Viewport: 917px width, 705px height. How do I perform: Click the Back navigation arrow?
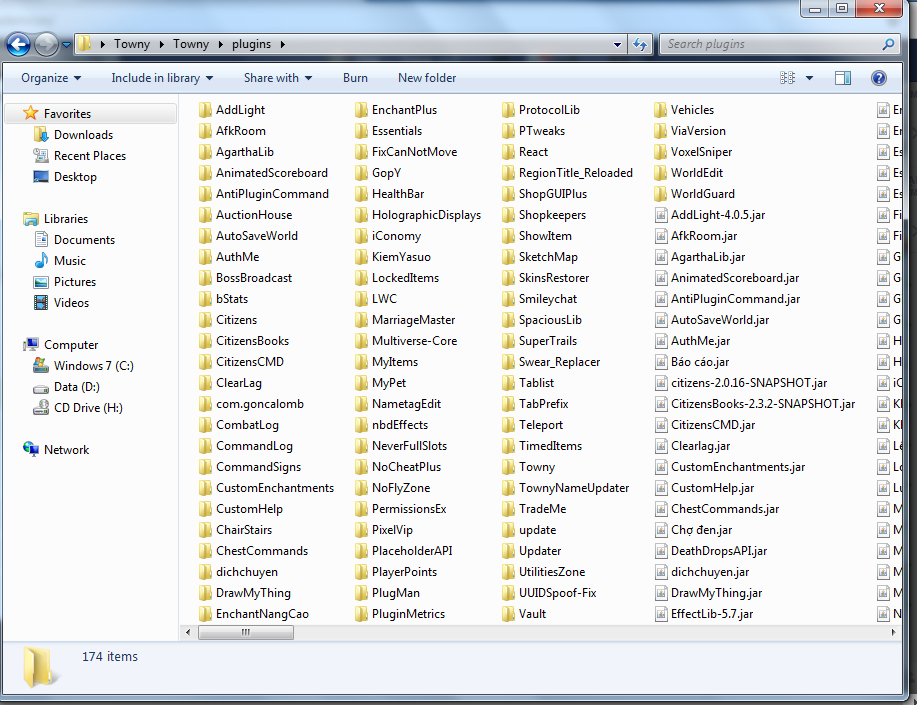(x=19, y=44)
